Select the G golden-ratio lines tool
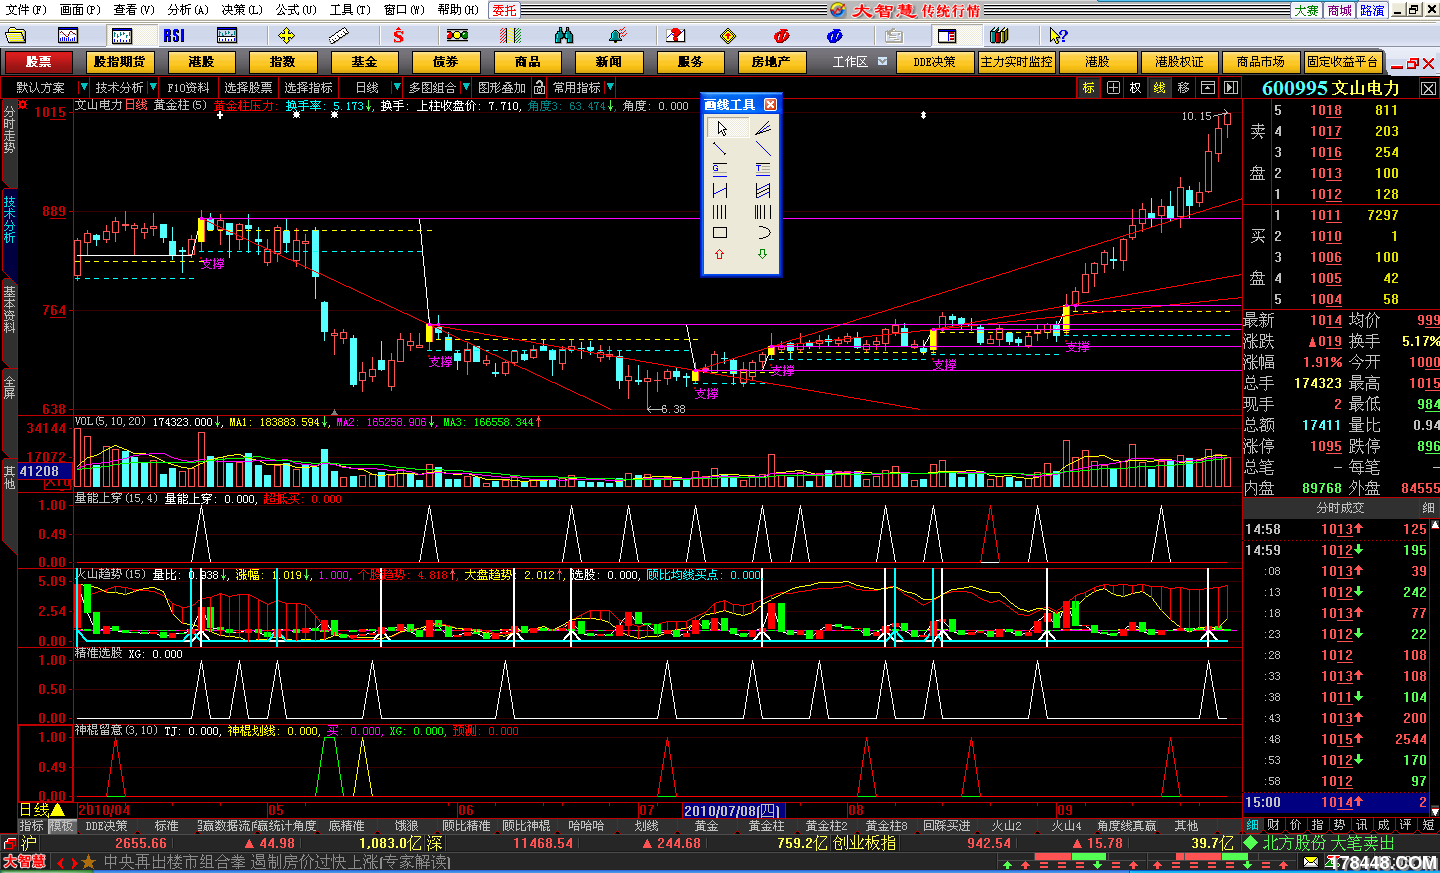 (720, 170)
